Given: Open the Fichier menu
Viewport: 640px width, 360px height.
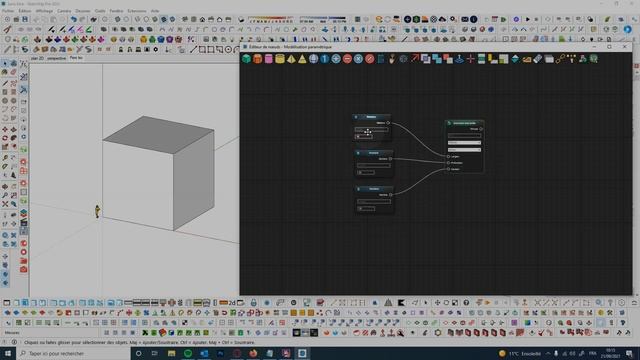Looking at the screenshot, I should 8,11.
